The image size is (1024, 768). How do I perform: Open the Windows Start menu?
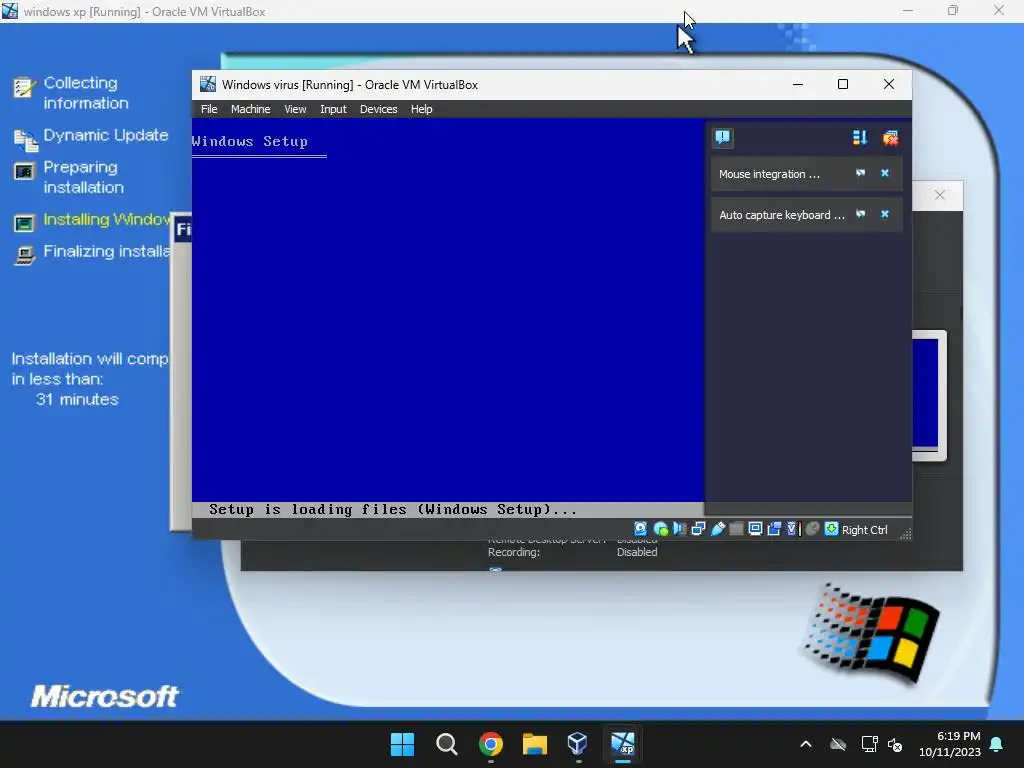[402, 744]
